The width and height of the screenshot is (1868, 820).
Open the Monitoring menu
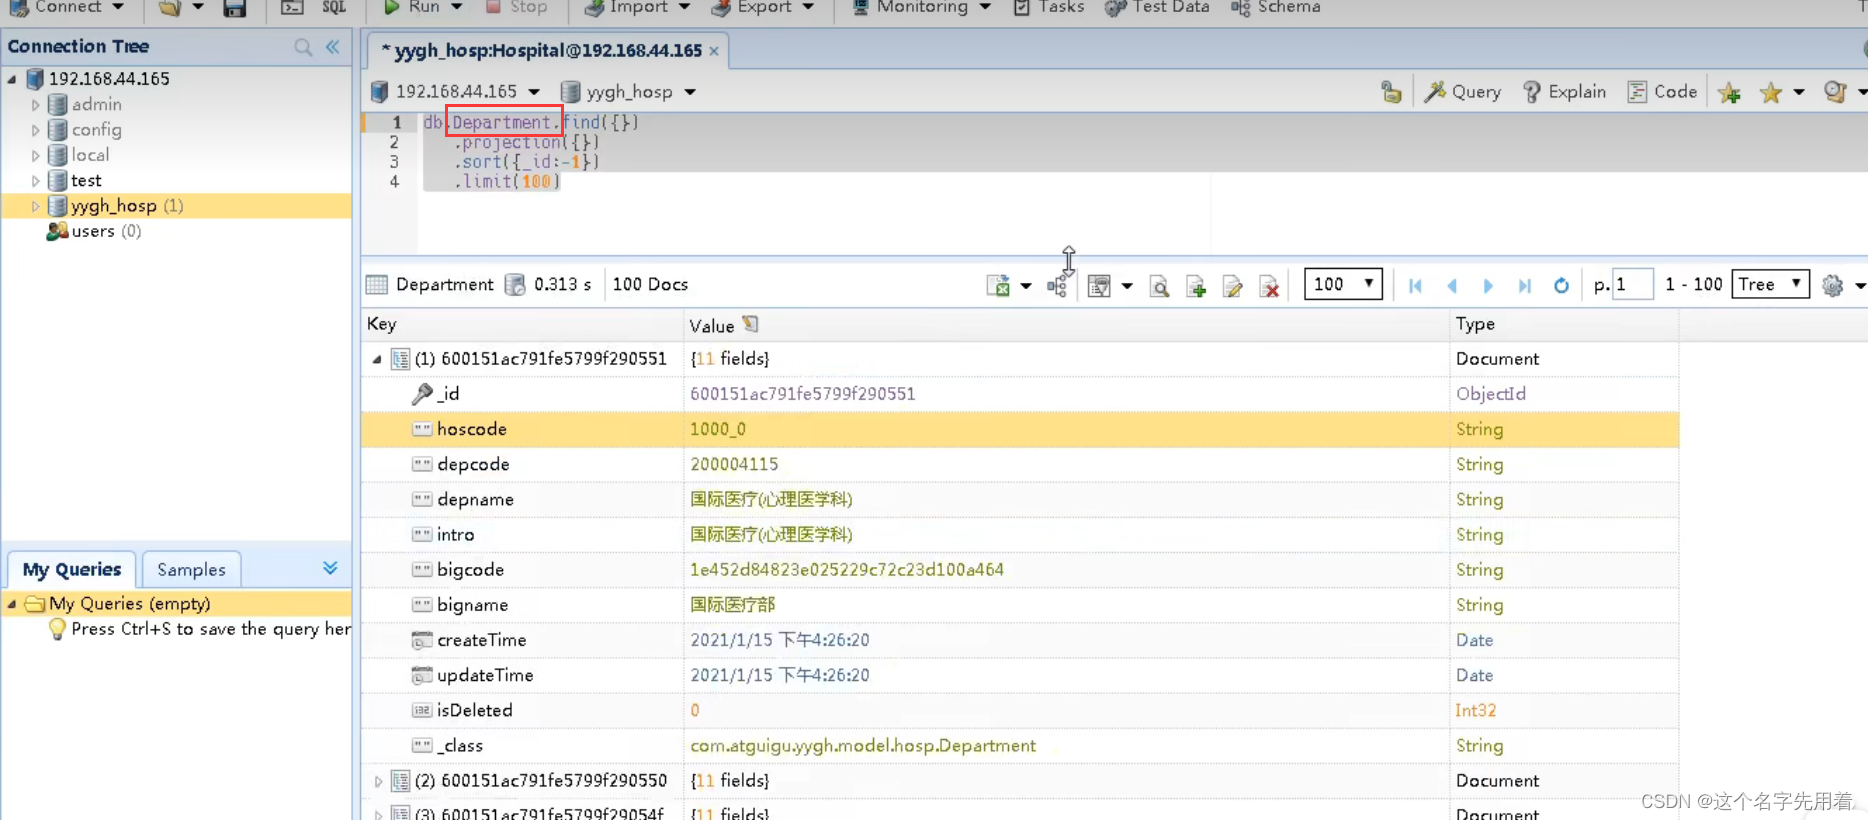[x=921, y=7]
